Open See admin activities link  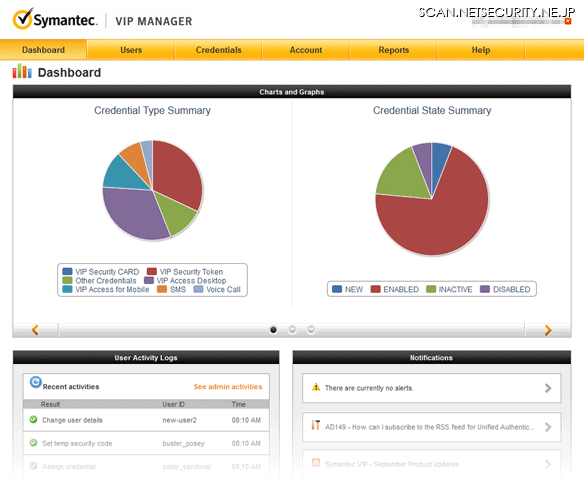click(x=228, y=387)
